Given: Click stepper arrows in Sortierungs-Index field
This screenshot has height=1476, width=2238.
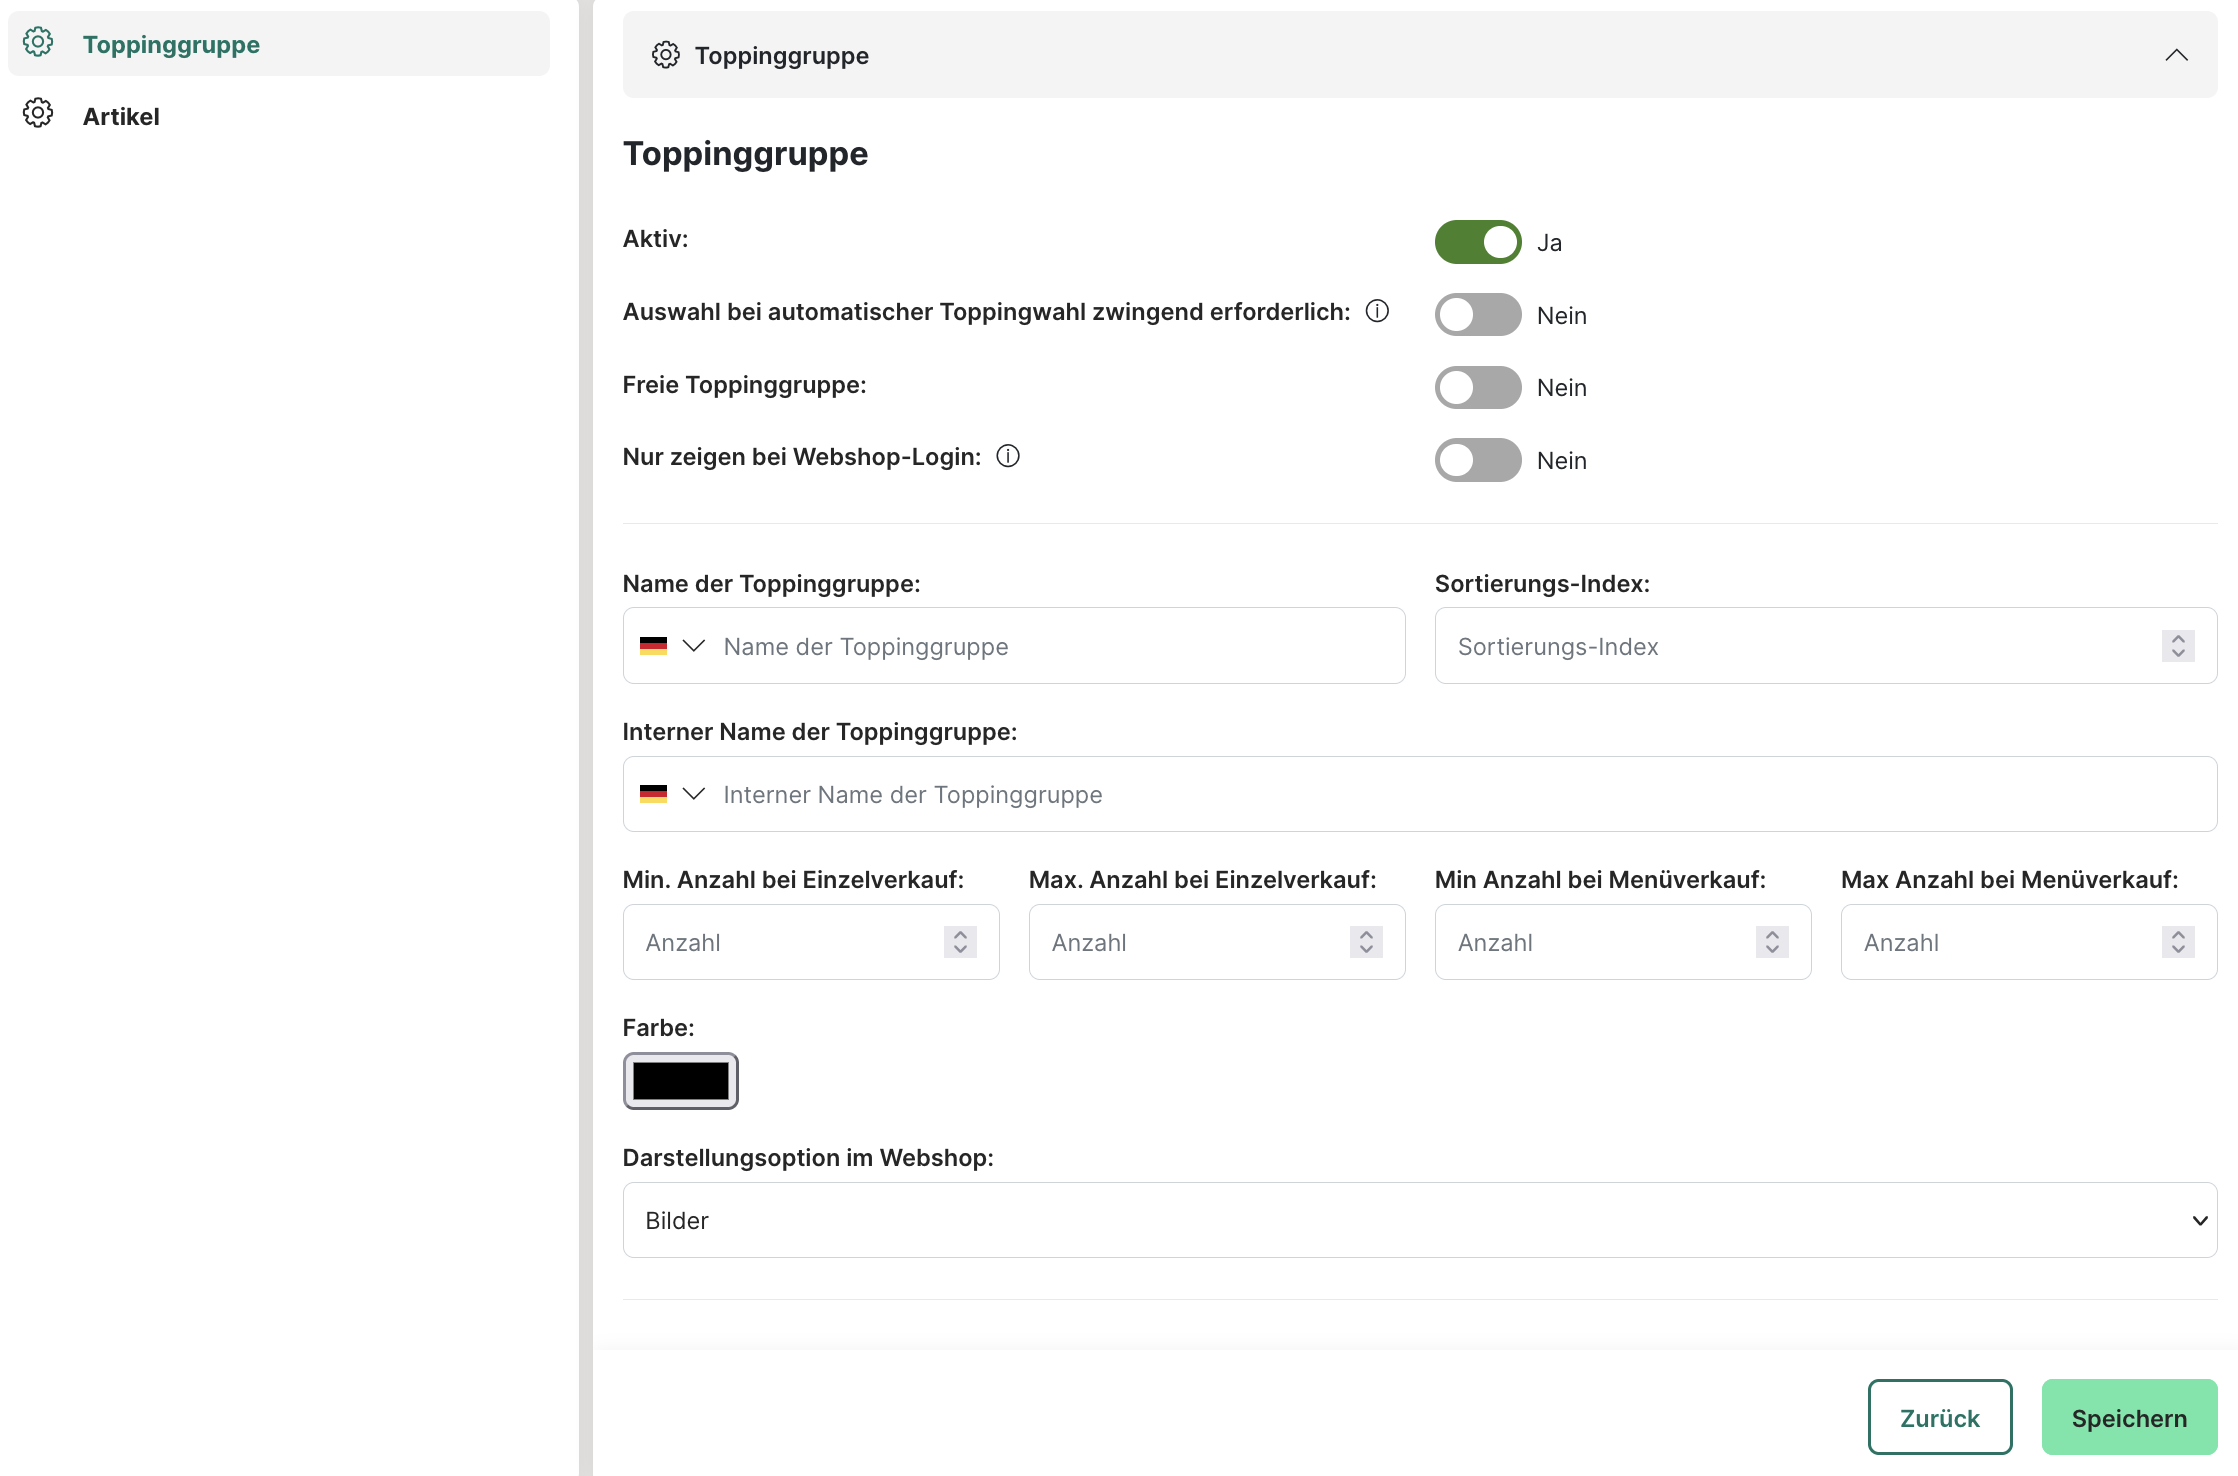Looking at the screenshot, I should [x=2177, y=646].
